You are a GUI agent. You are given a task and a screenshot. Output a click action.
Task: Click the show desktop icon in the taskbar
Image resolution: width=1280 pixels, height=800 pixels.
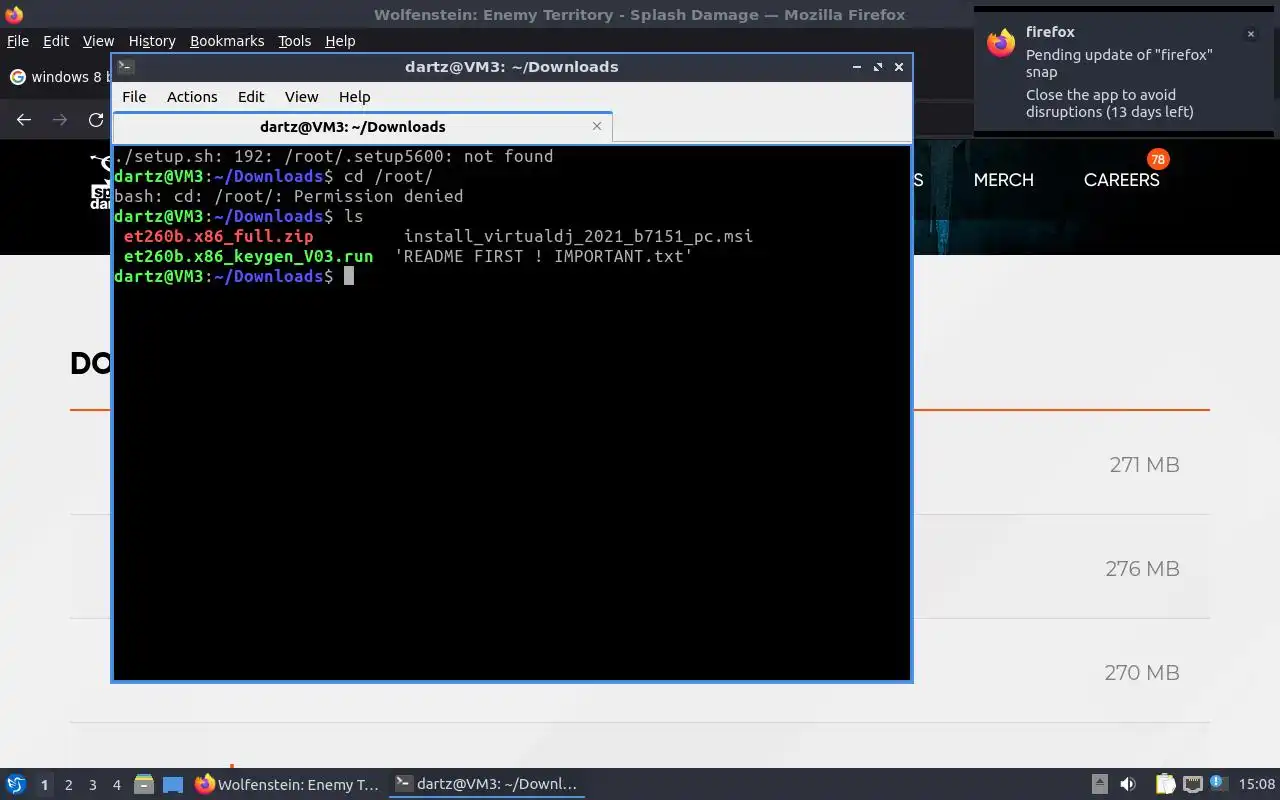pyautogui.click(x=173, y=785)
